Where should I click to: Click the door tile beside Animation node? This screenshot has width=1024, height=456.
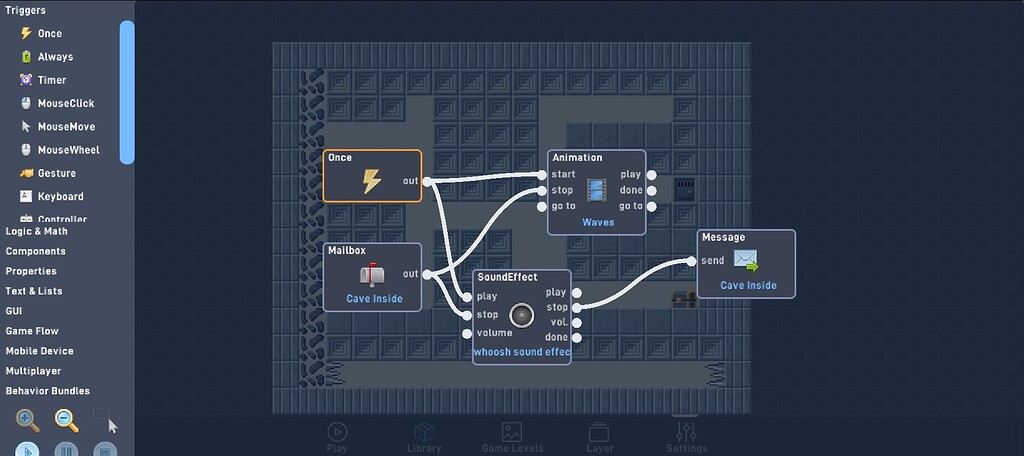pos(684,190)
